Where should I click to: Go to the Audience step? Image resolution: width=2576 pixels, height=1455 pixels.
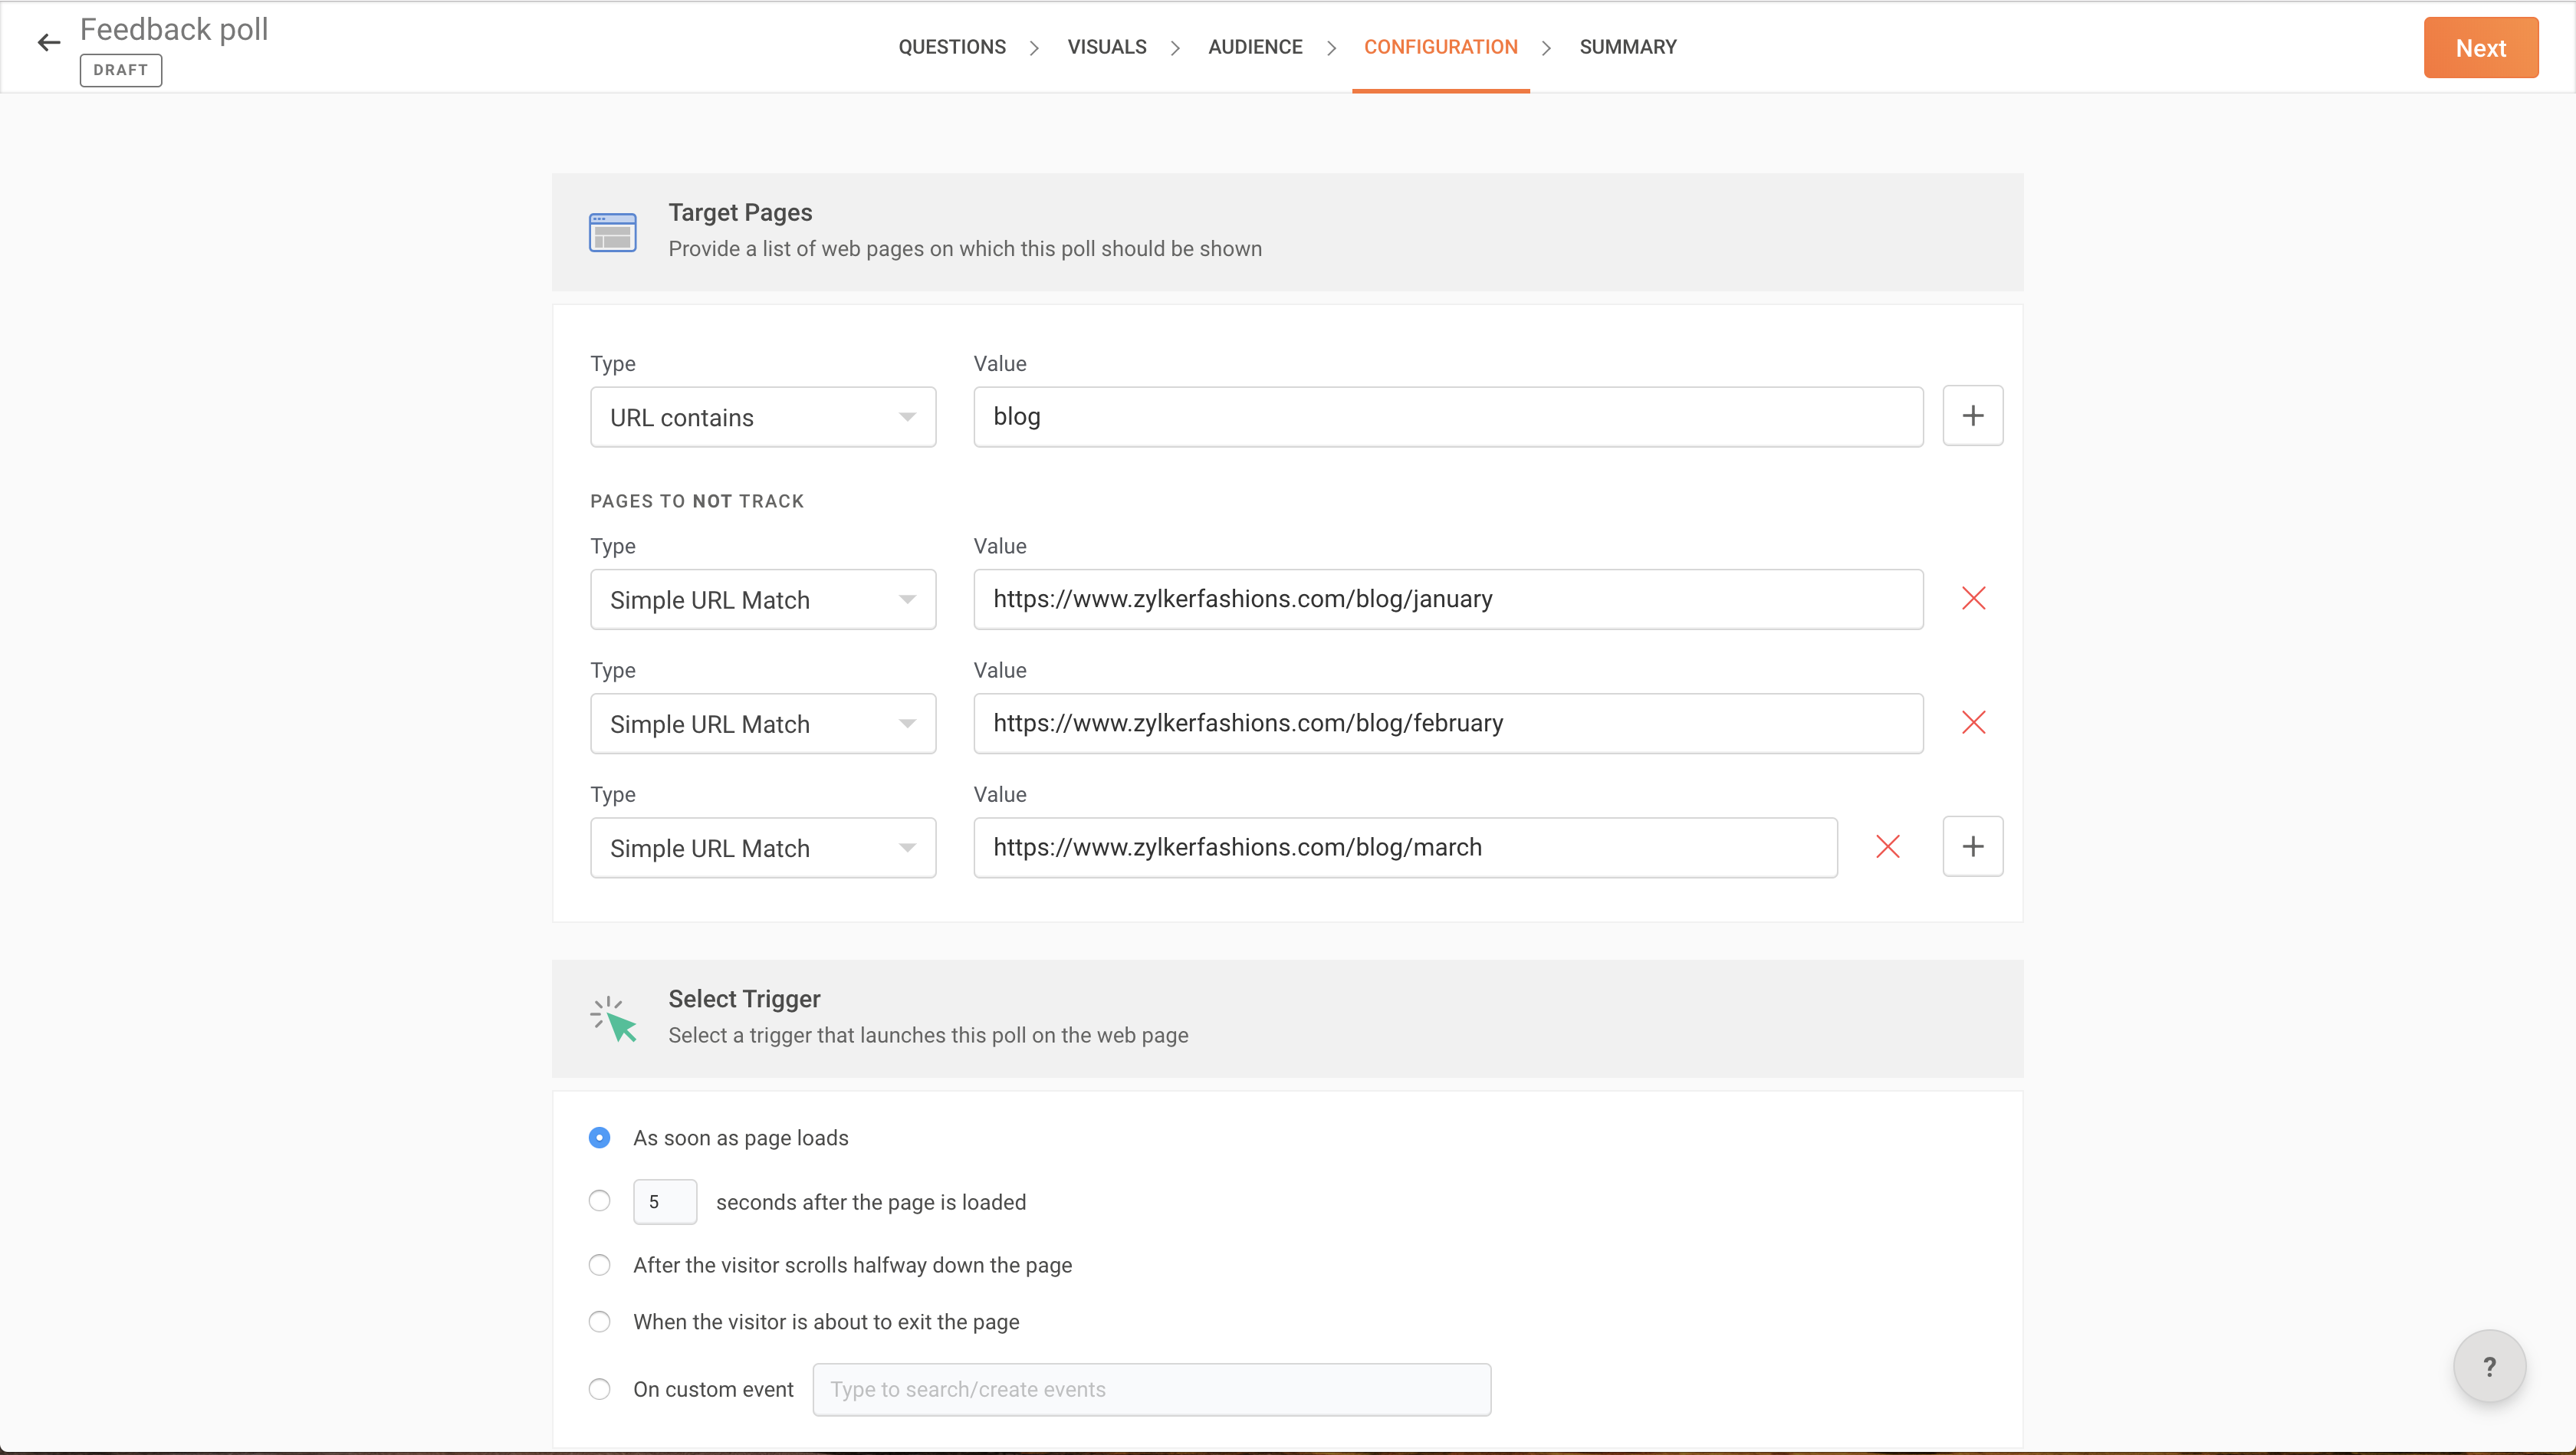(1254, 47)
